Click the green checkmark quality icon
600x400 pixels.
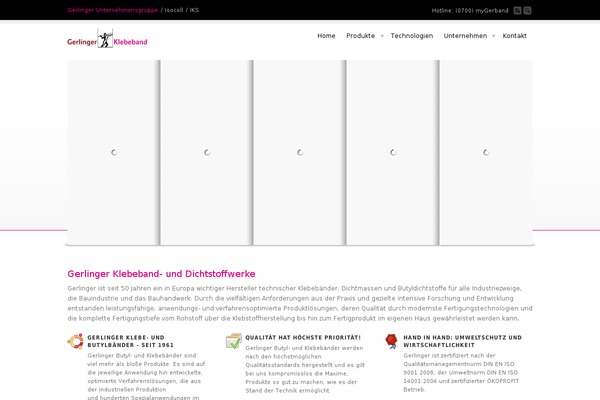pyautogui.click(x=233, y=341)
